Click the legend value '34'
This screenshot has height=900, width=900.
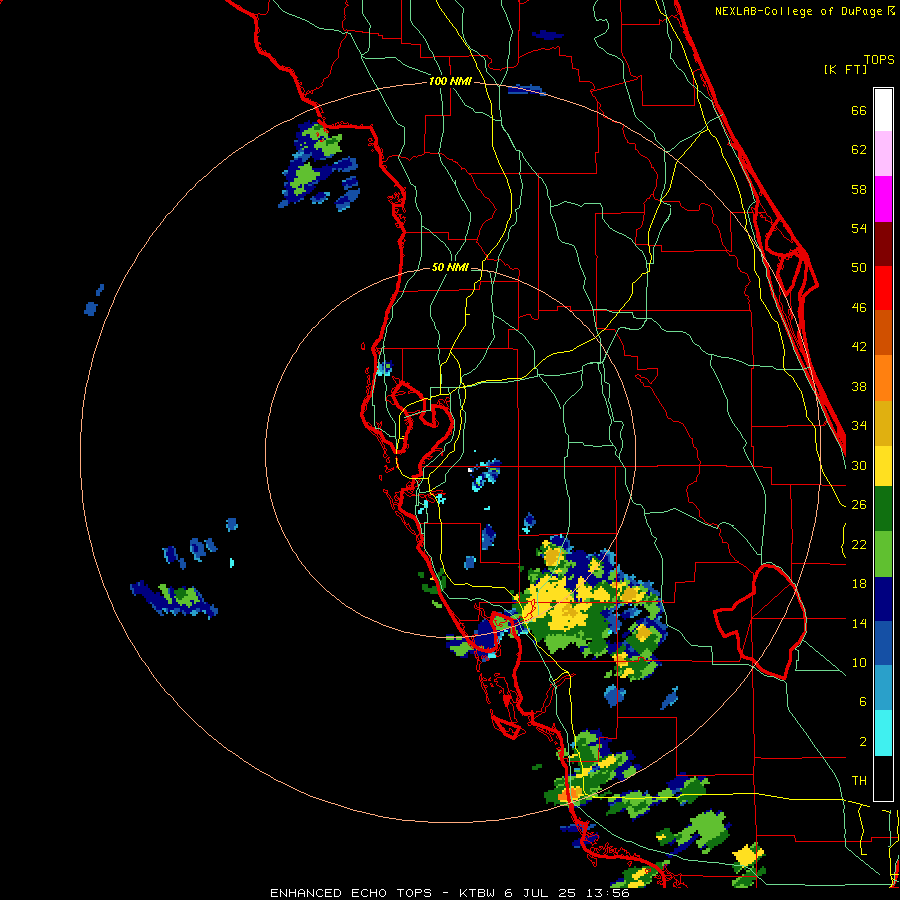(x=859, y=426)
